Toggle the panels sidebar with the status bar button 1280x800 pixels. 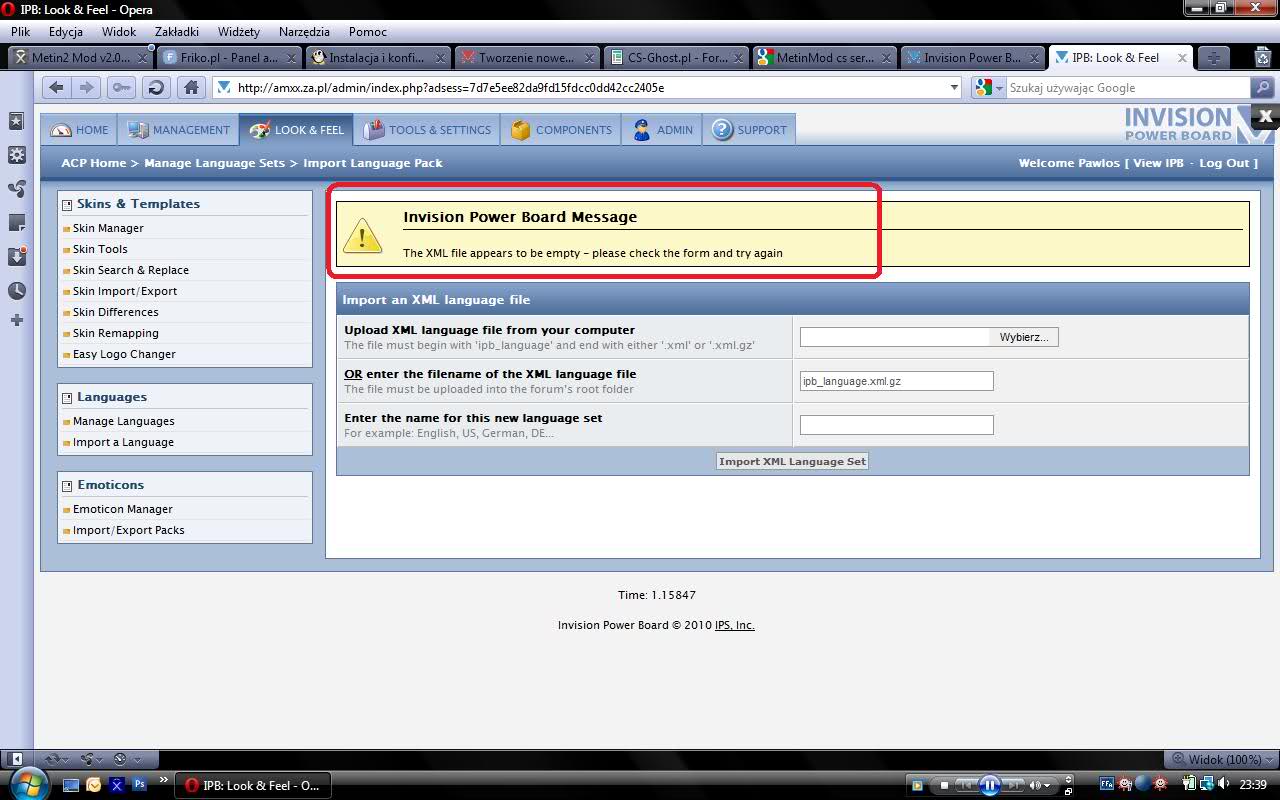15,759
